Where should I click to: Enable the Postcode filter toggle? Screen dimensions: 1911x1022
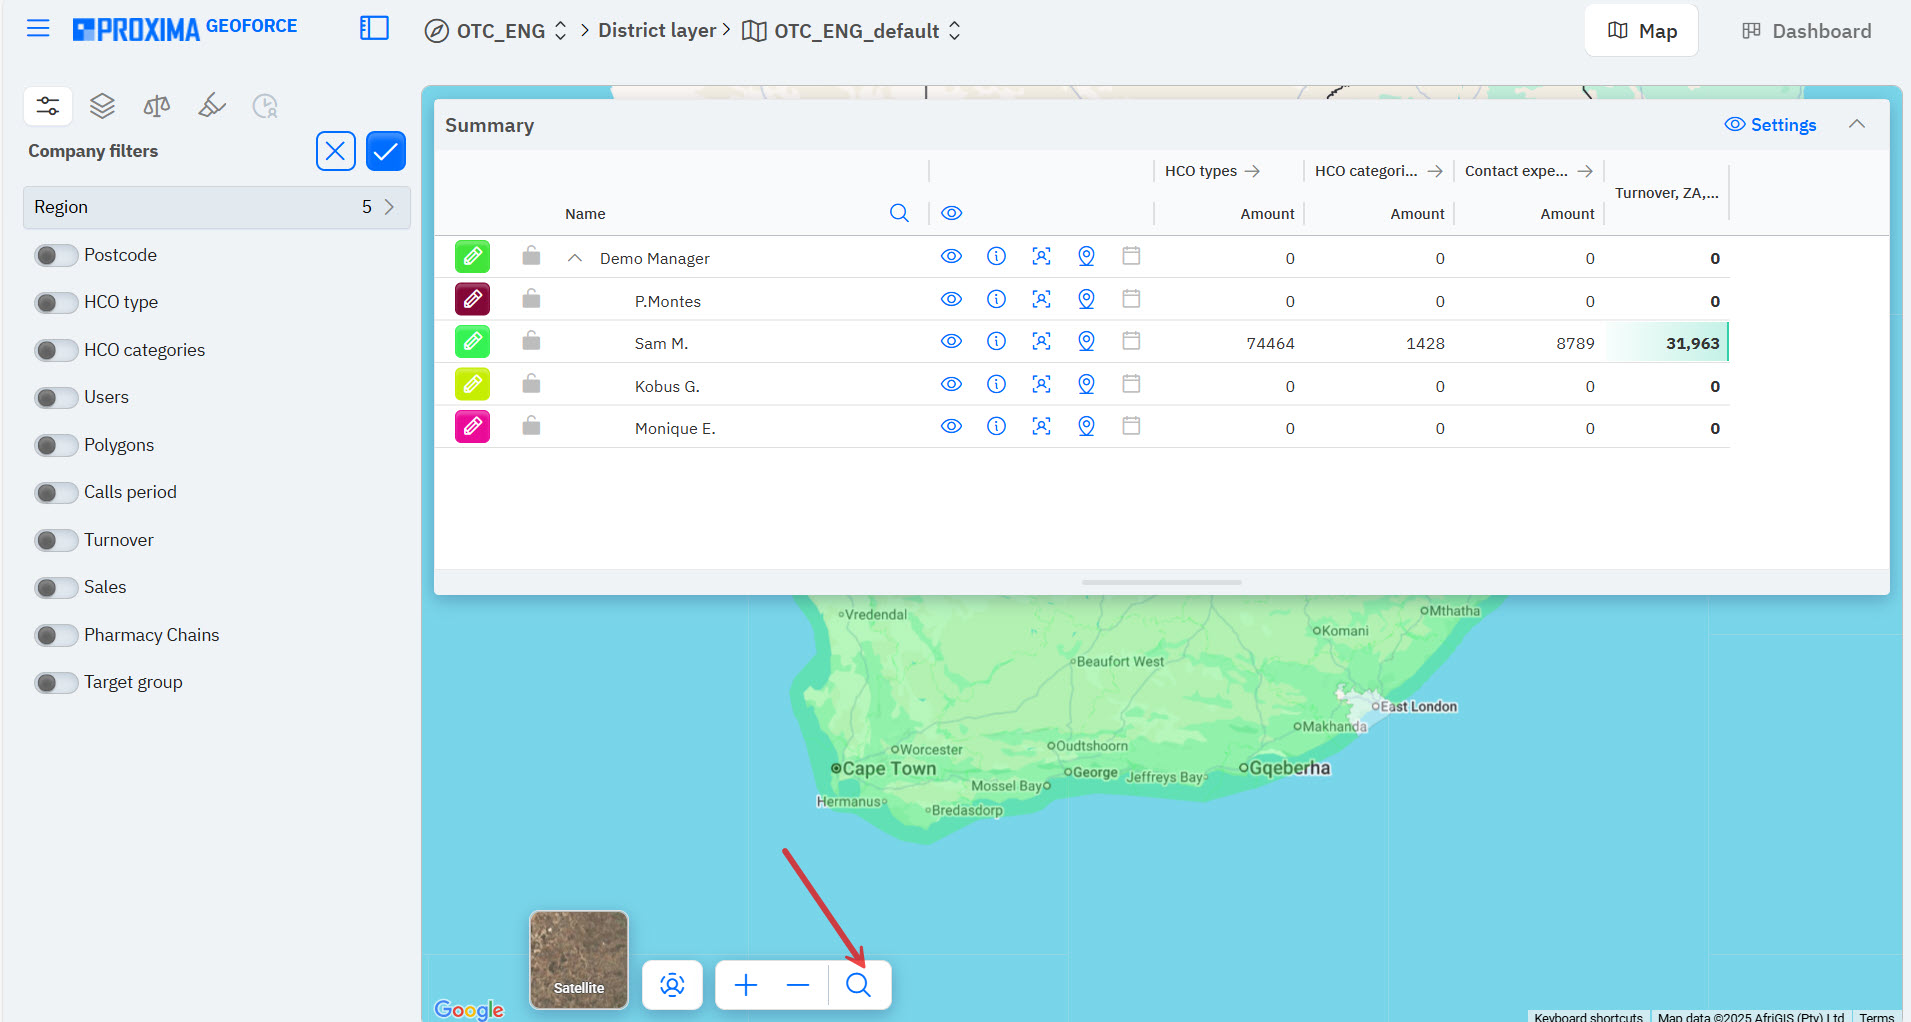pyautogui.click(x=55, y=255)
